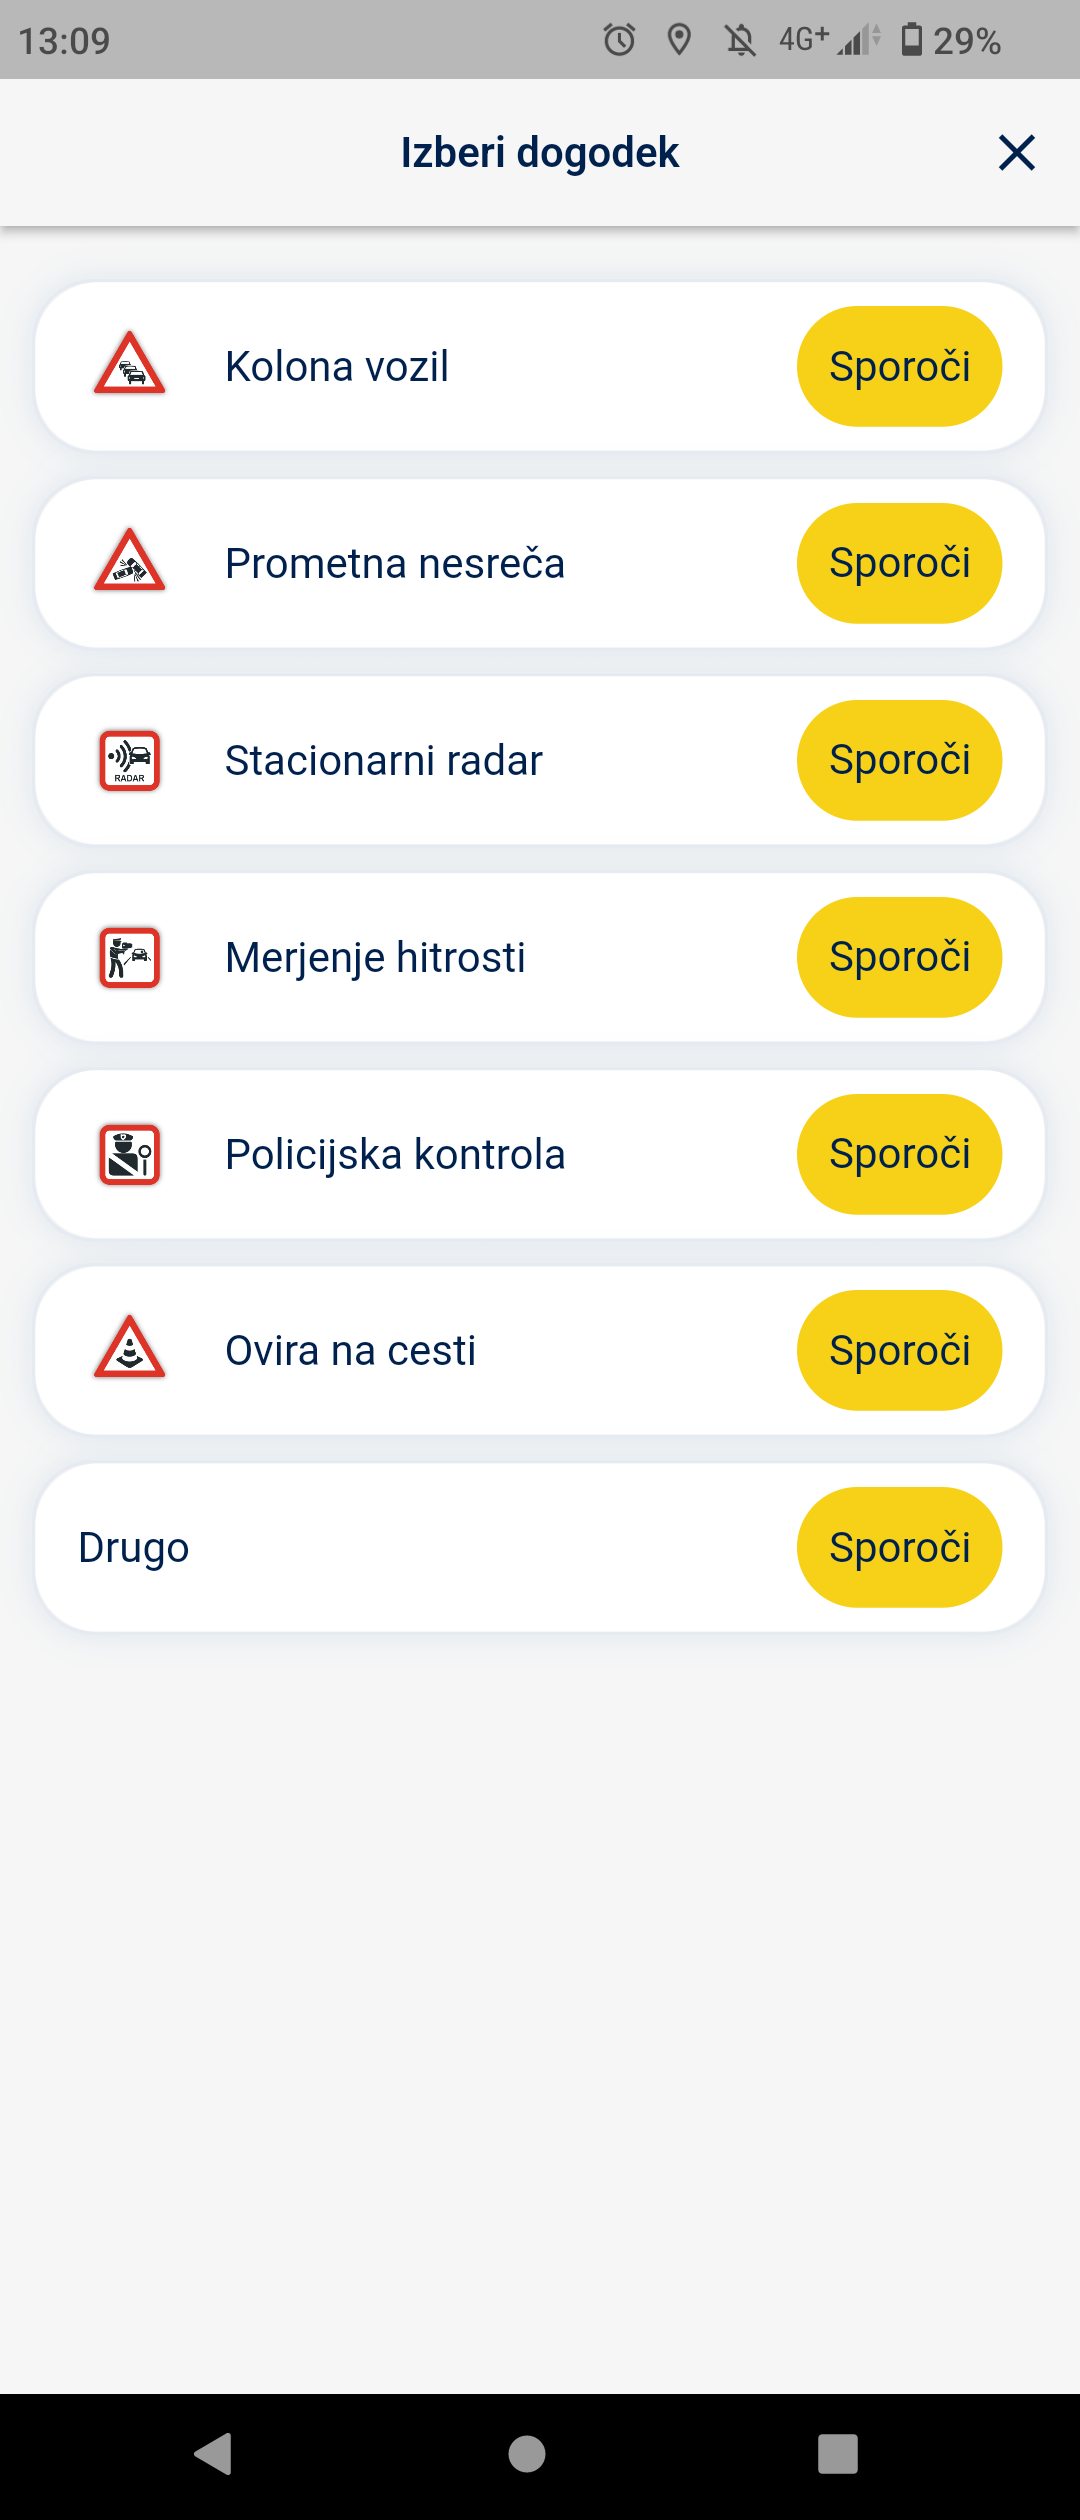The image size is (1080, 2520).
Task: Tap the car accident warning icon
Action: (129, 562)
